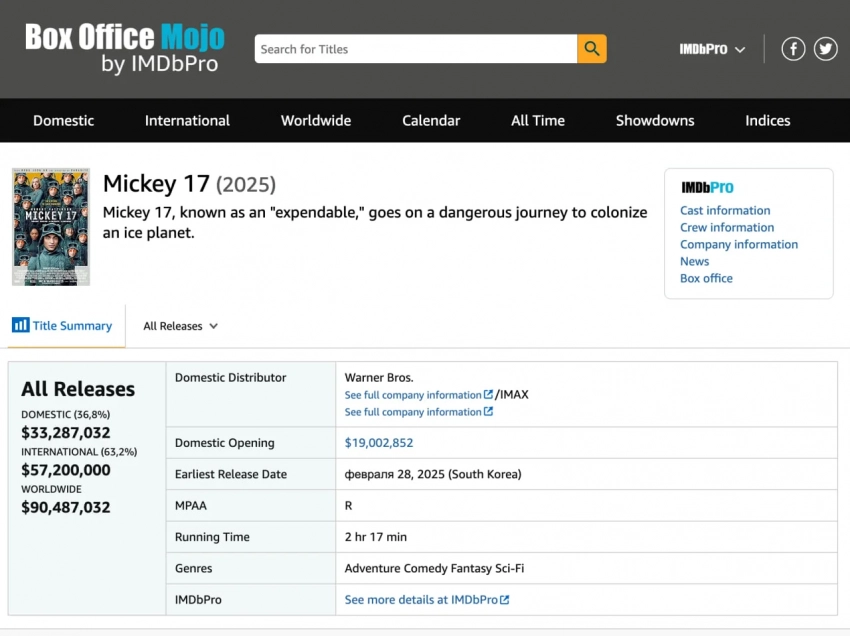This screenshot has height=636, width=850.
Task: Go to the Worldwide section
Action: tap(316, 120)
